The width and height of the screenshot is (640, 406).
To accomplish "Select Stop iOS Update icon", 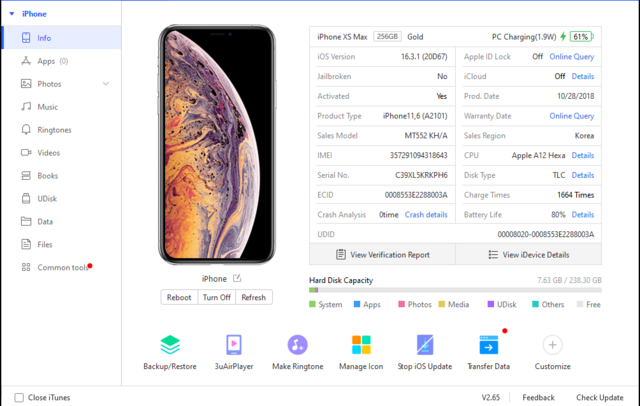I will point(425,345).
